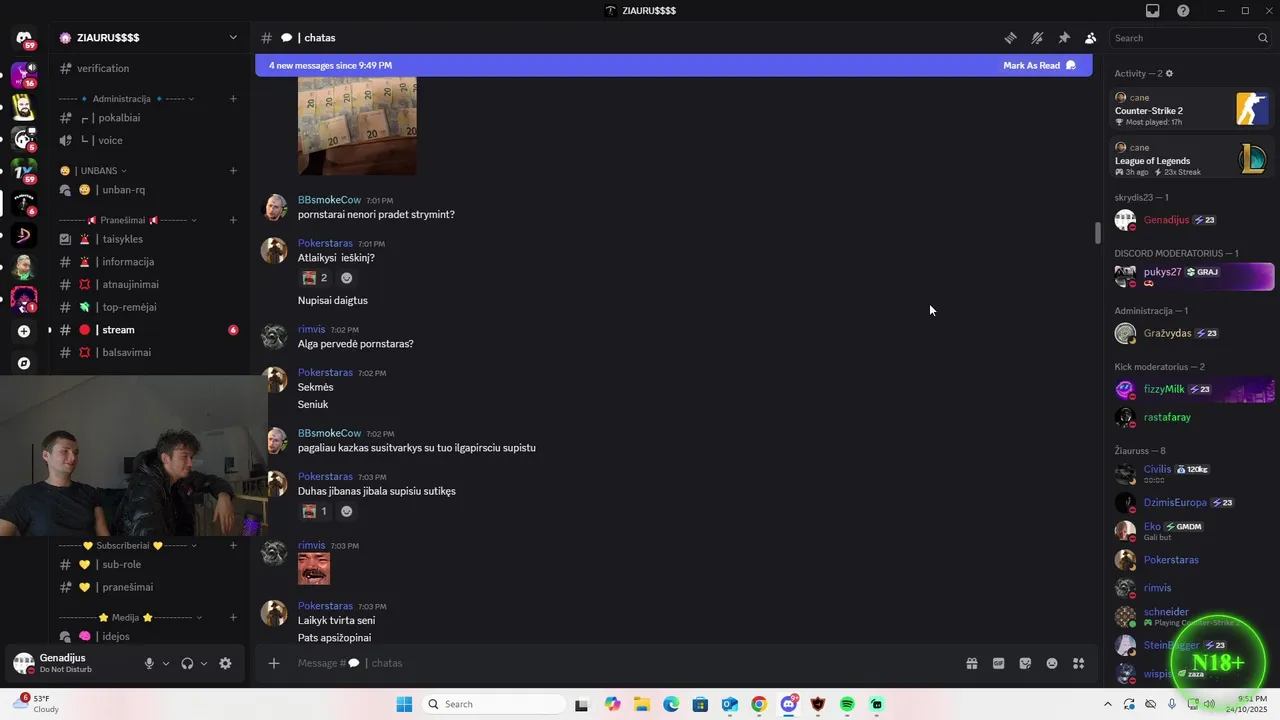Collapse the Medija category
This screenshot has width=1280, height=720.
131,618
